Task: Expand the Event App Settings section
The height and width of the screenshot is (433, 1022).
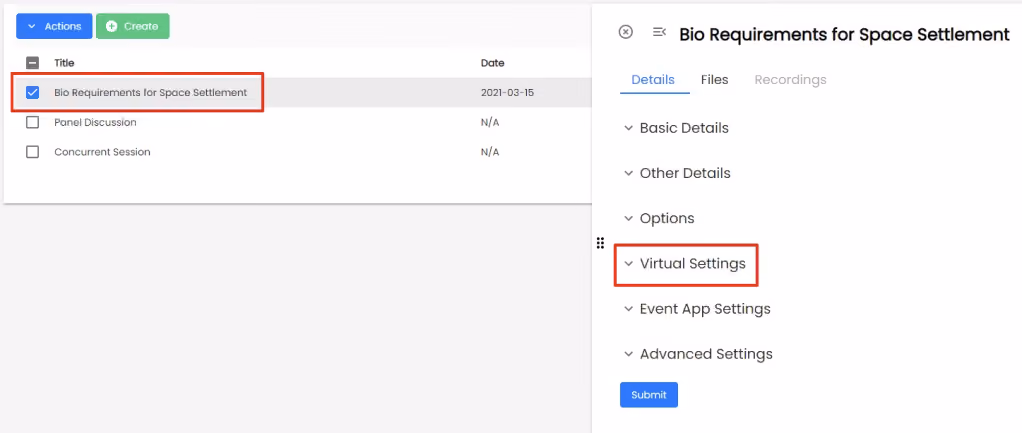Action: pos(697,308)
